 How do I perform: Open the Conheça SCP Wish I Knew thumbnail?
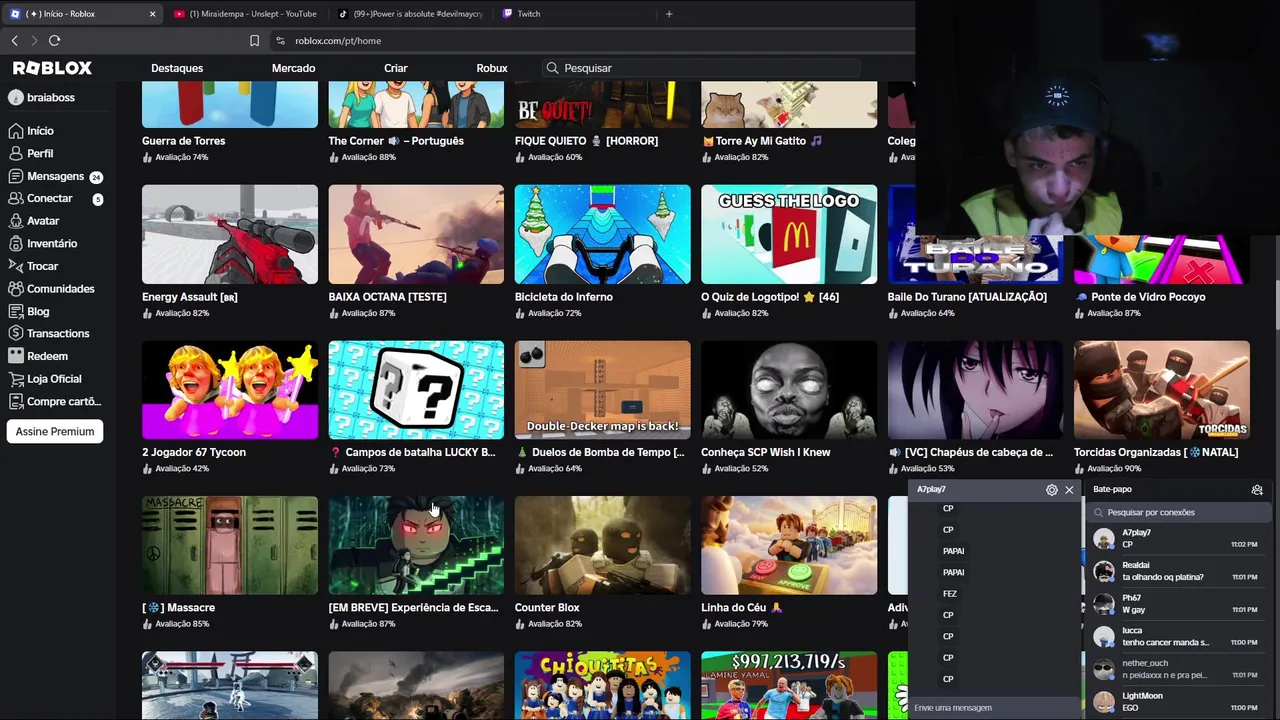pos(789,390)
